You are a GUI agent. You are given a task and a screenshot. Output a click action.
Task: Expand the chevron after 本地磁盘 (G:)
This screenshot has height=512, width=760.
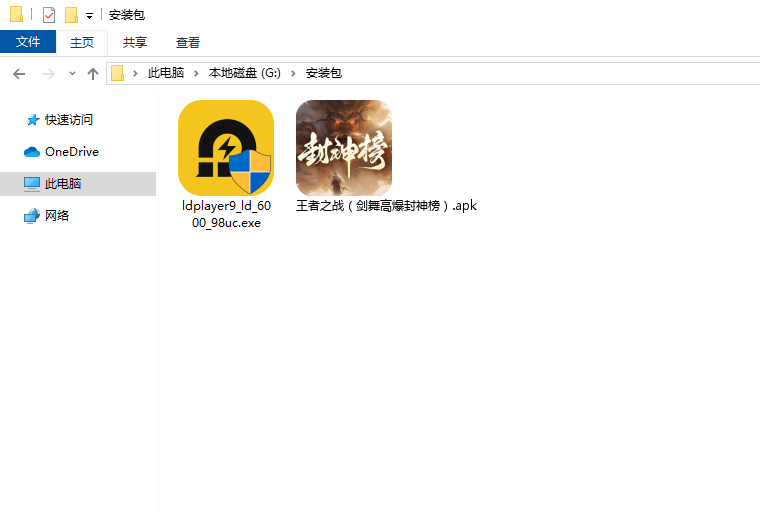(x=293, y=73)
